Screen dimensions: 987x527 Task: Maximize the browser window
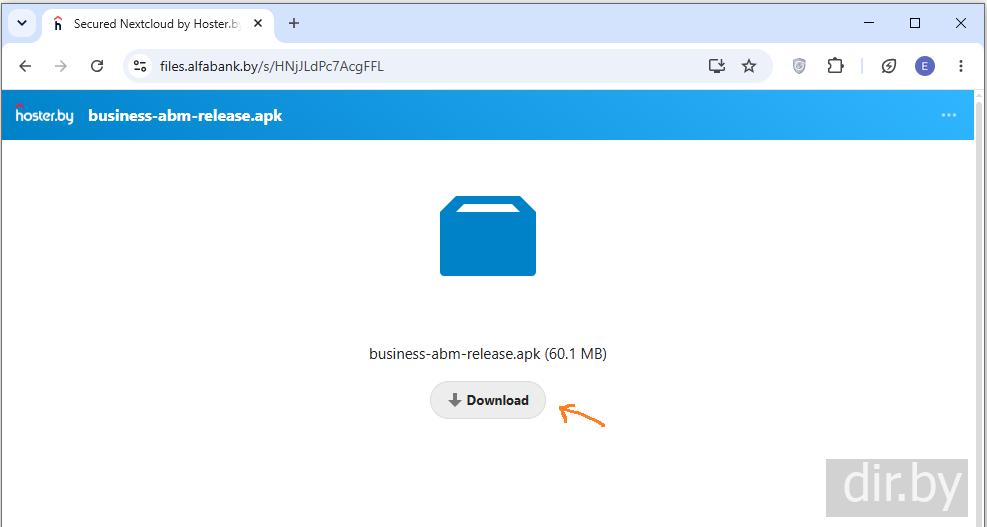(915, 23)
